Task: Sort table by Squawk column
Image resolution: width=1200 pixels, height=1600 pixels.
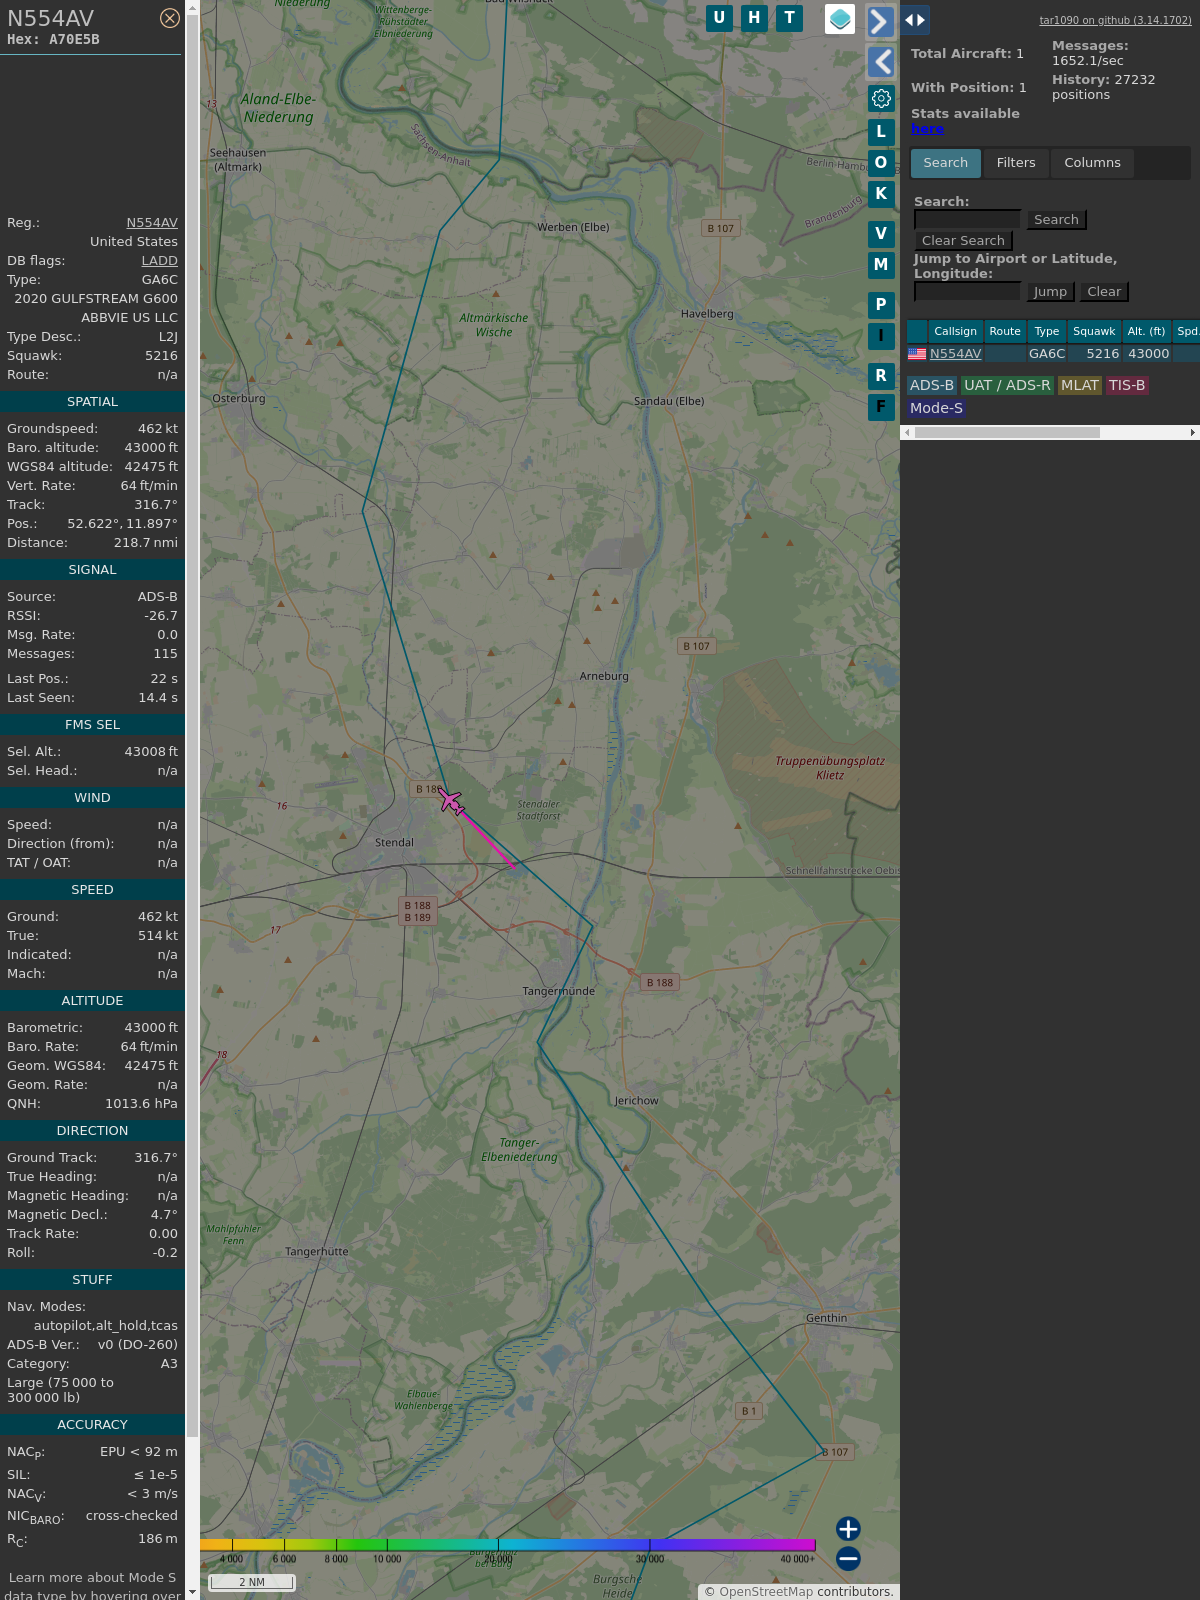Action: click(x=1094, y=331)
